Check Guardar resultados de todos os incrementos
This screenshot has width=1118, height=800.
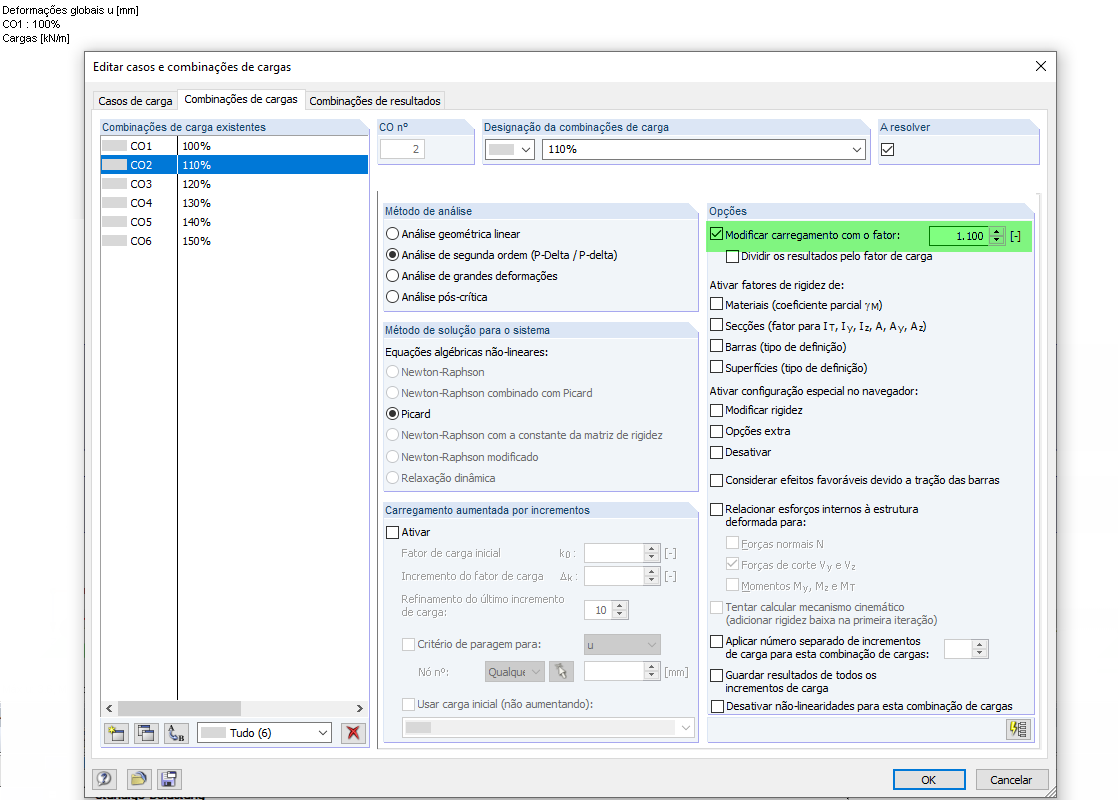[x=717, y=675]
